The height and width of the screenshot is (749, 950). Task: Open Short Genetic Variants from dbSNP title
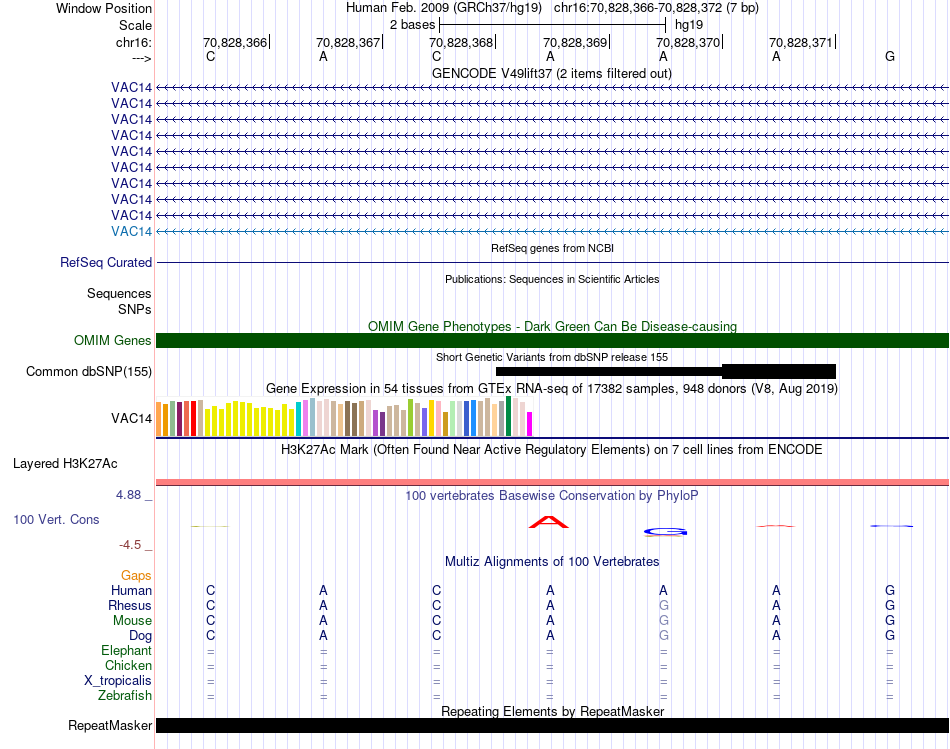pos(552,357)
